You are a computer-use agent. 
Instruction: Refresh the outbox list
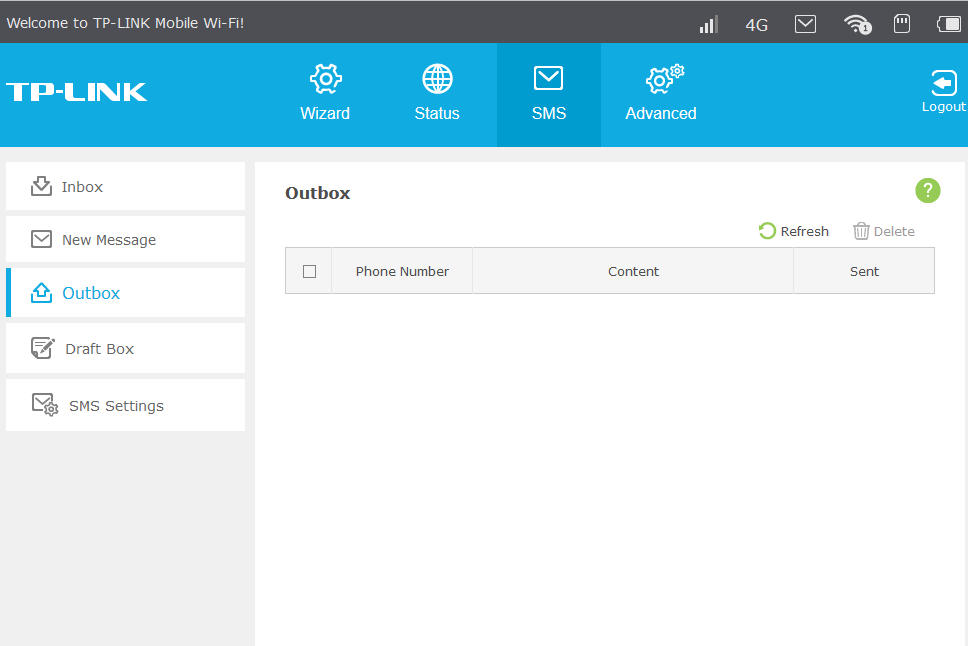point(794,231)
